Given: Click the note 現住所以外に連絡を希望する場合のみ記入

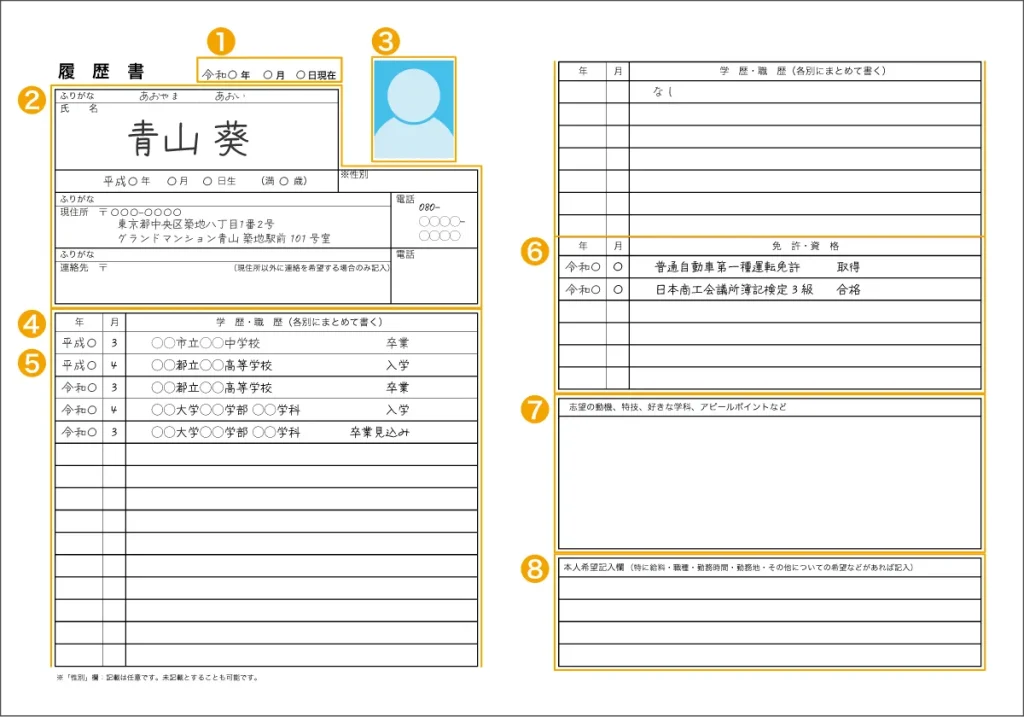Looking at the screenshot, I should (x=312, y=268).
